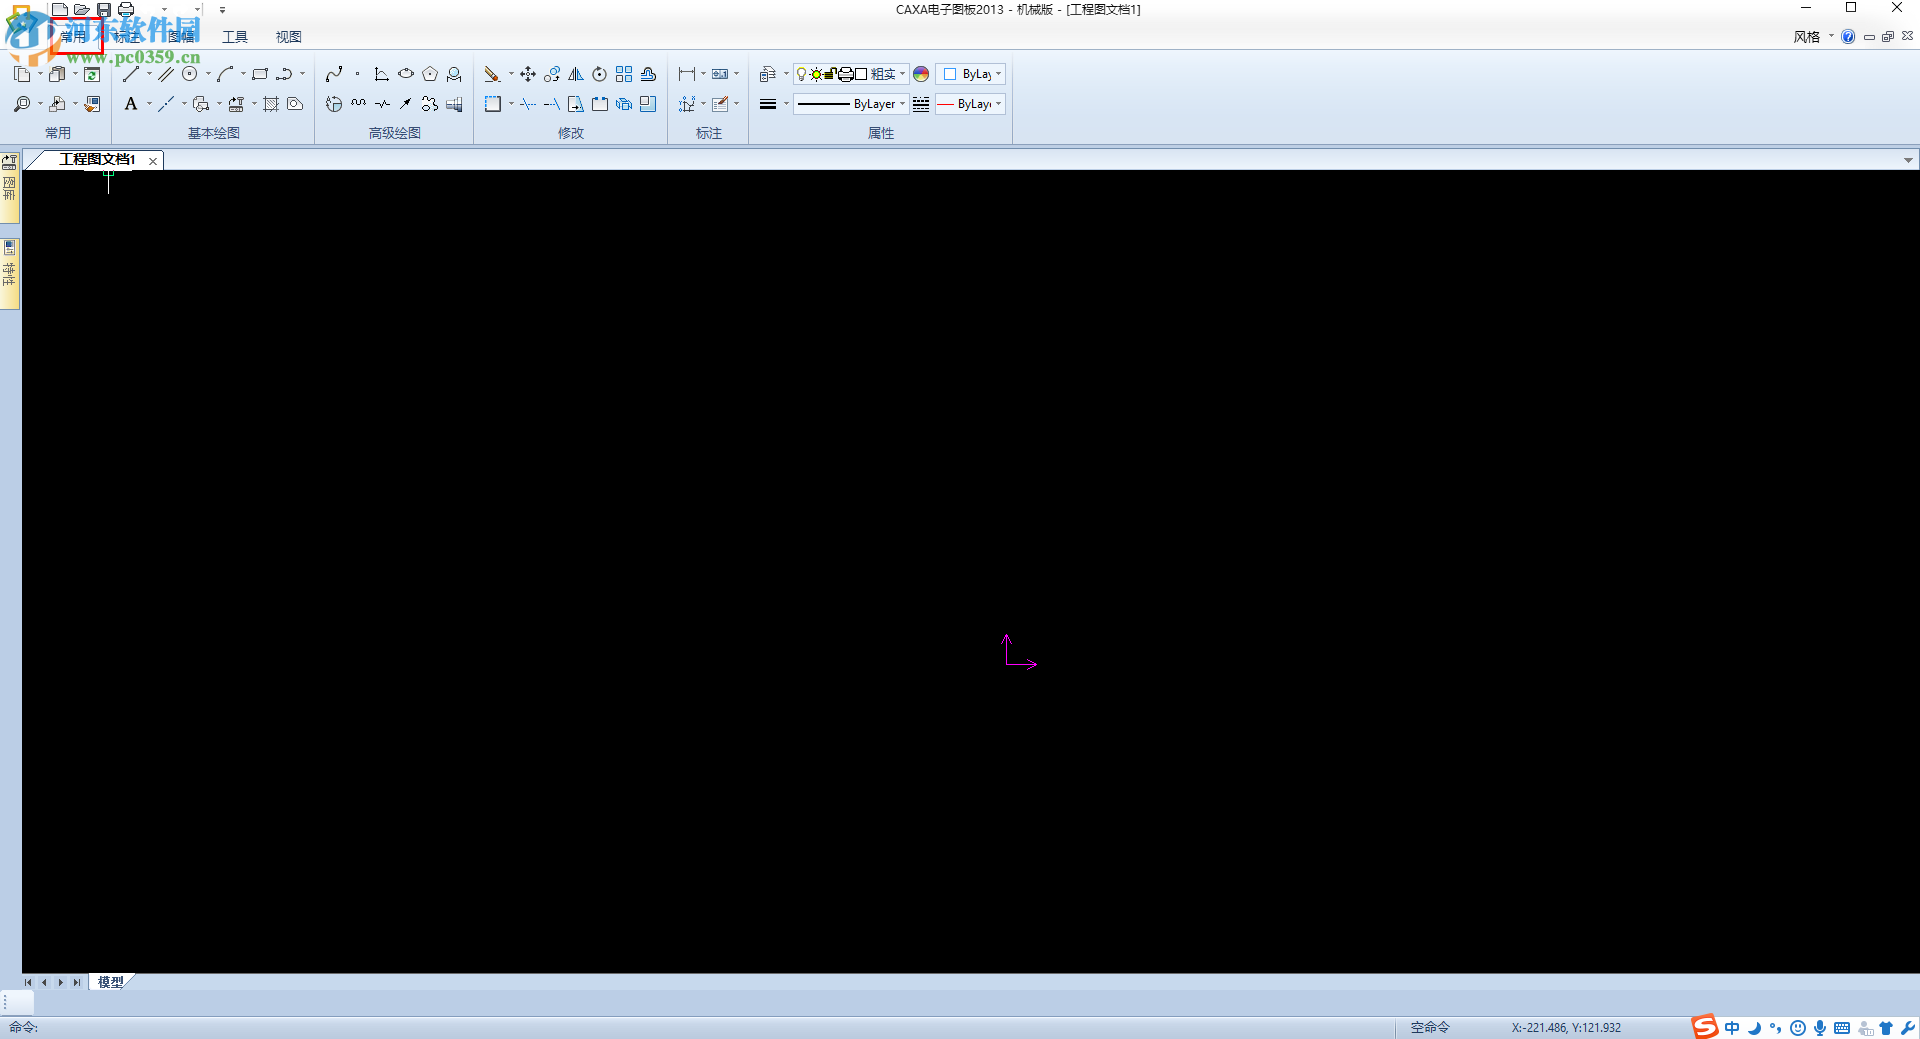Image resolution: width=1920 pixels, height=1039 pixels.
Task: Select the Circle drawing tool
Action: (189, 74)
